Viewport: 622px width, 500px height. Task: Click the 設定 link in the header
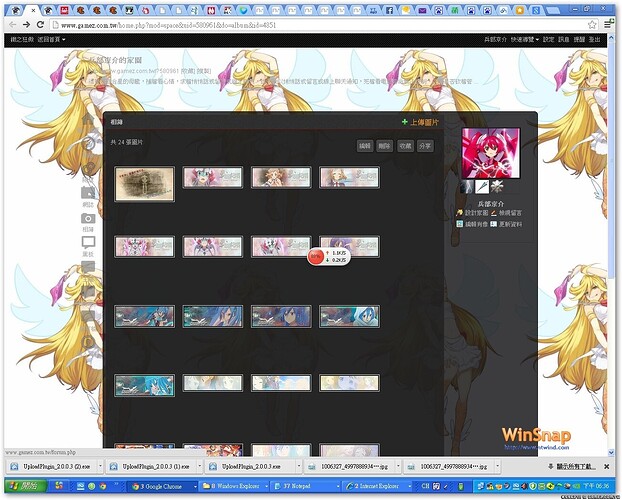pos(548,39)
